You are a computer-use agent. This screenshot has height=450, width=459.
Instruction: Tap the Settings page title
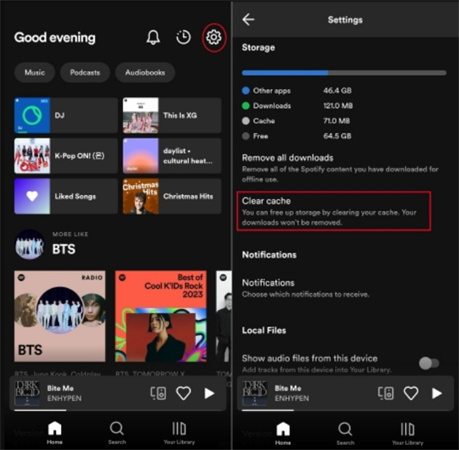click(x=345, y=20)
